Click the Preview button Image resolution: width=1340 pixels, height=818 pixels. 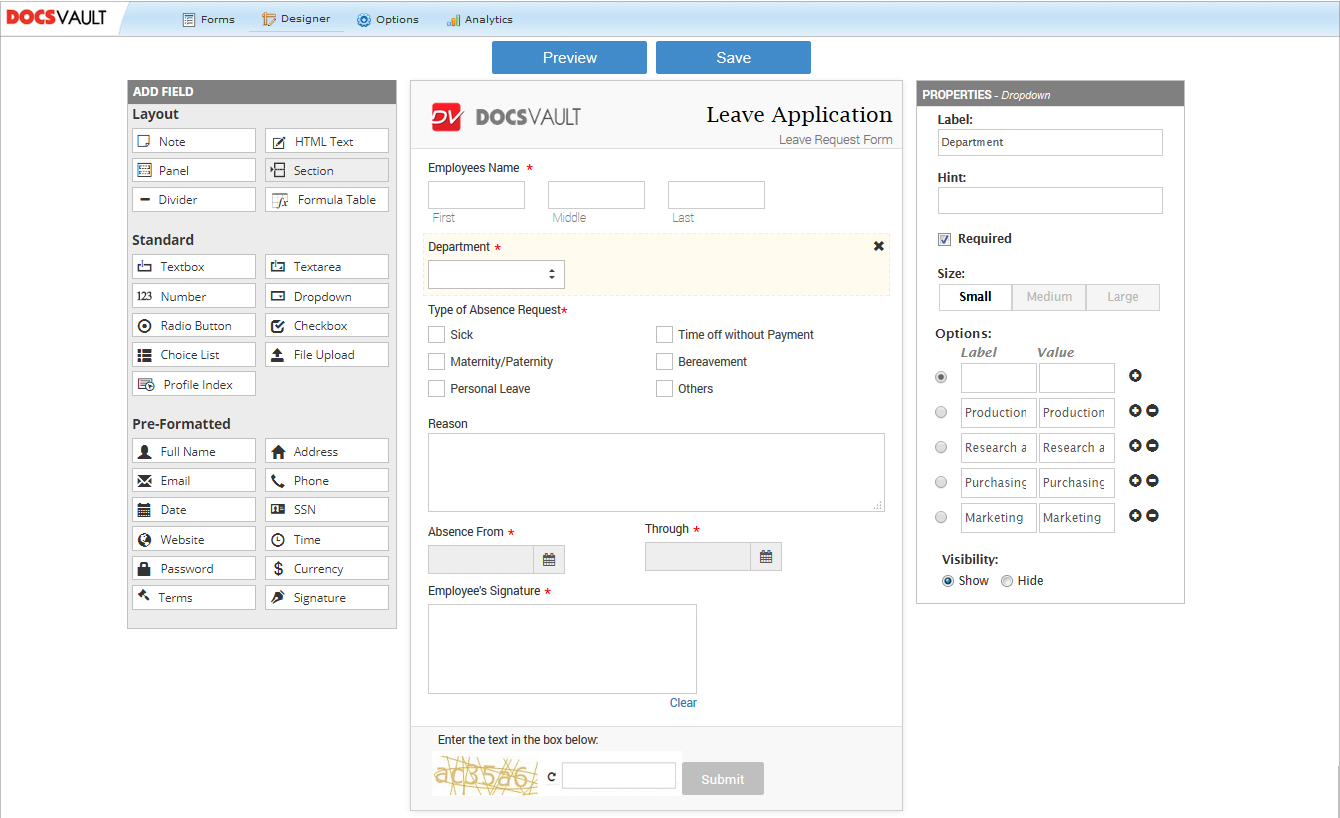tap(569, 58)
